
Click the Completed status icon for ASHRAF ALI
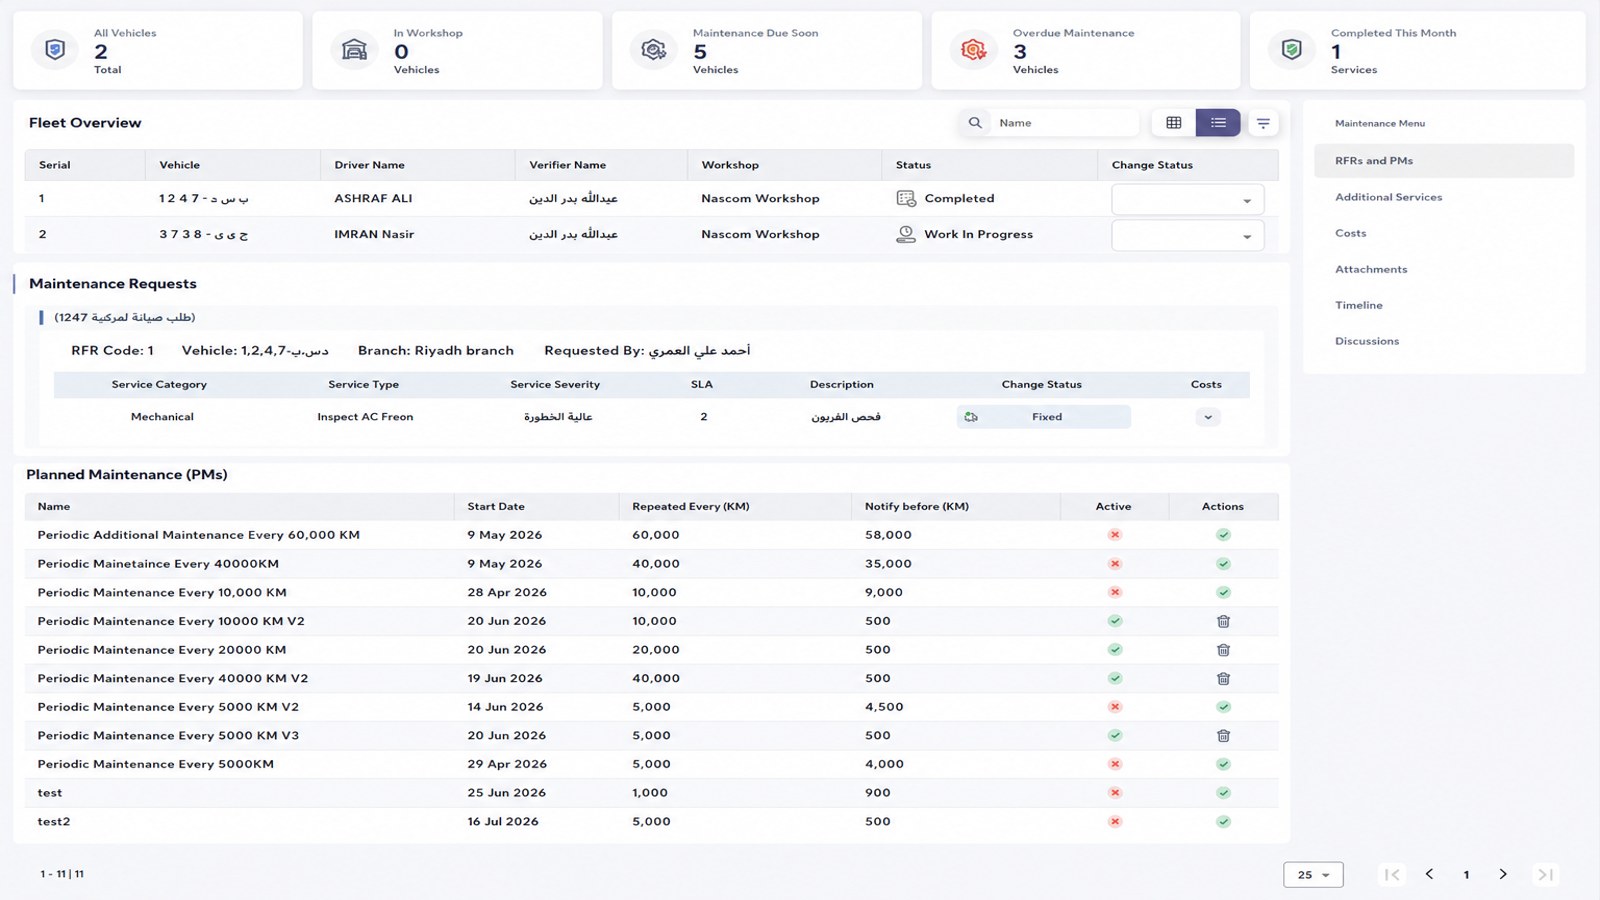906,198
